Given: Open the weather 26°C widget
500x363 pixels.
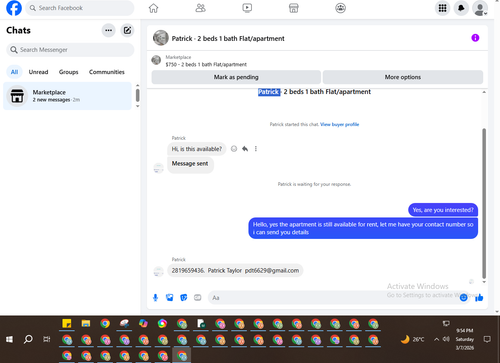Looking at the screenshot, I should click(x=413, y=339).
